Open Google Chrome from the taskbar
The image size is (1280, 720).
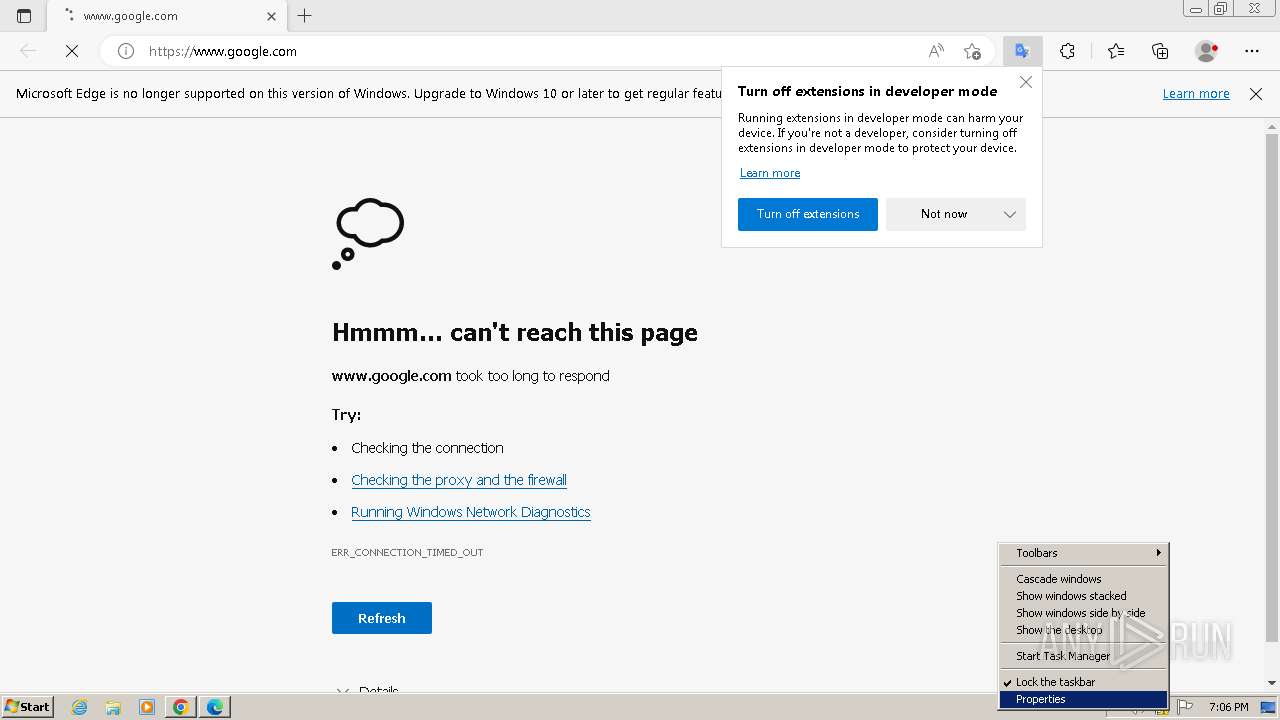(181, 707)
